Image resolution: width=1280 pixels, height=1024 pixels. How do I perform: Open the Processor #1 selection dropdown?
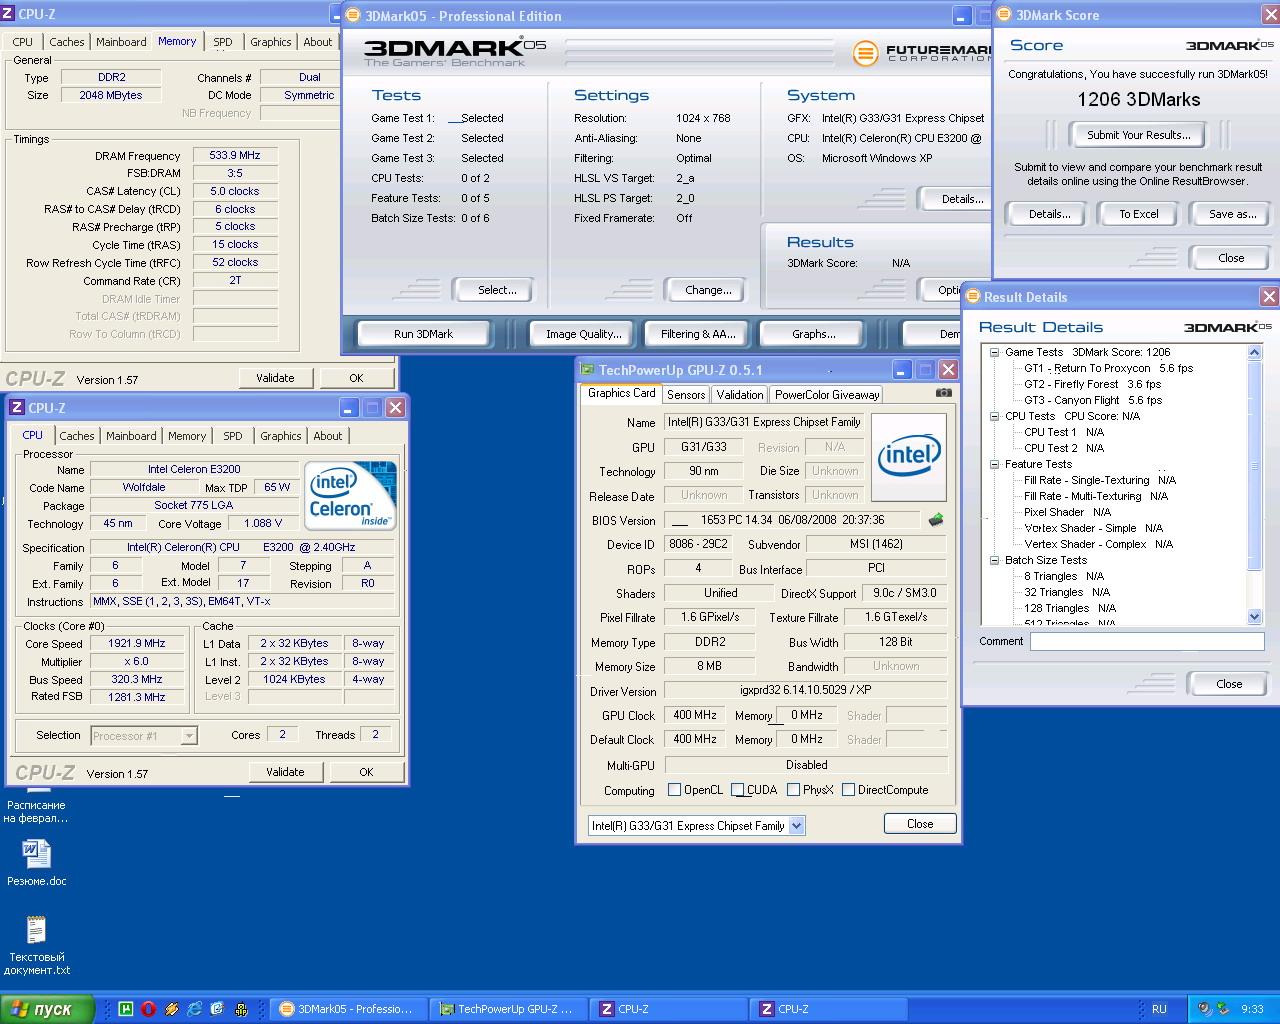(x=189, y=736)
